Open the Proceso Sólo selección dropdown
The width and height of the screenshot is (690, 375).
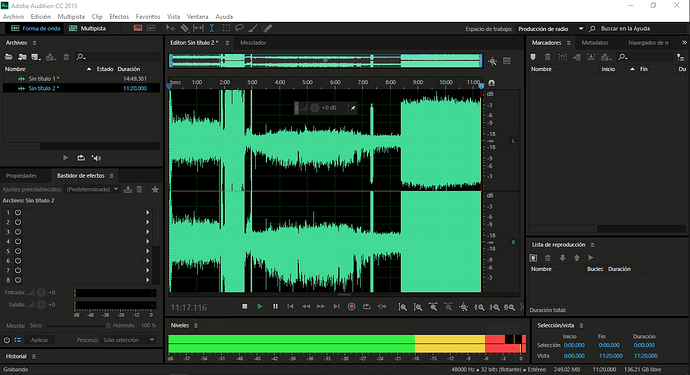point(128,340)
